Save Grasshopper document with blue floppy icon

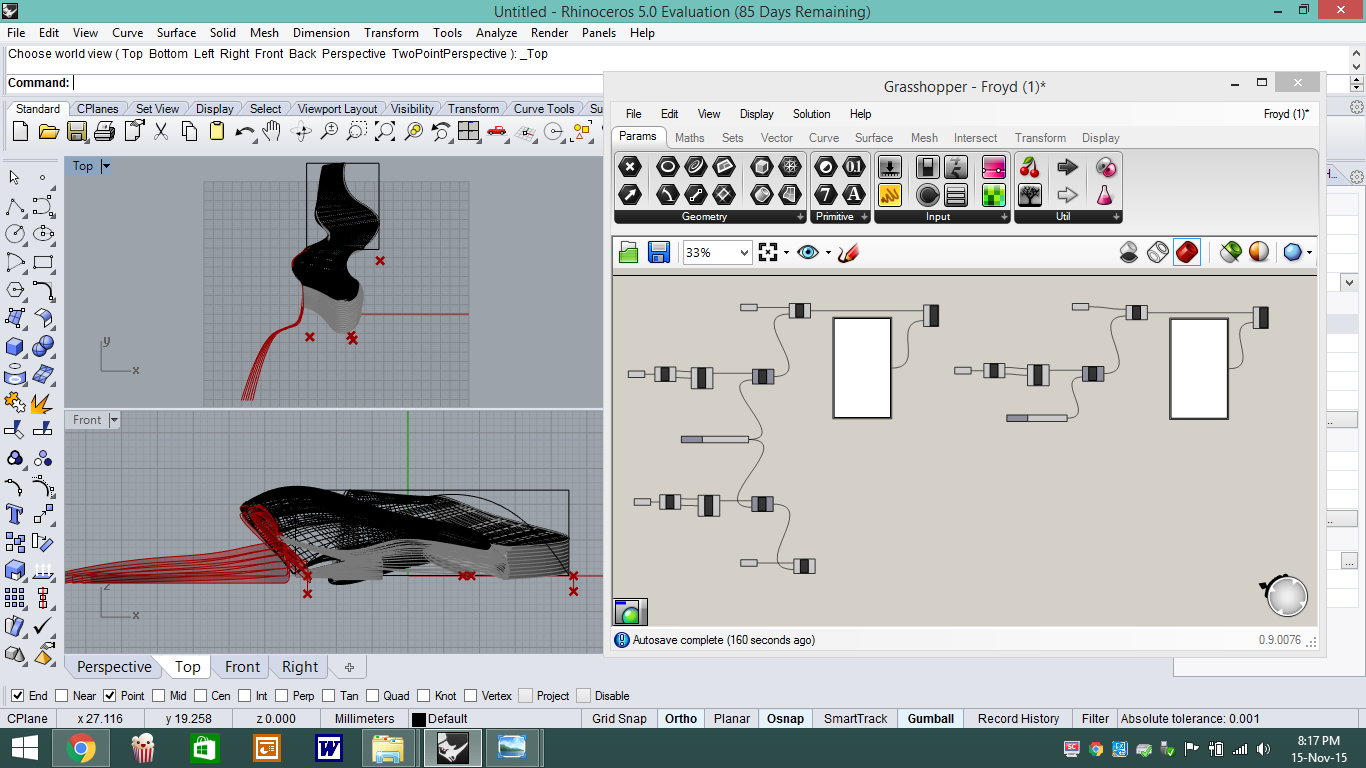click(658, 253)
